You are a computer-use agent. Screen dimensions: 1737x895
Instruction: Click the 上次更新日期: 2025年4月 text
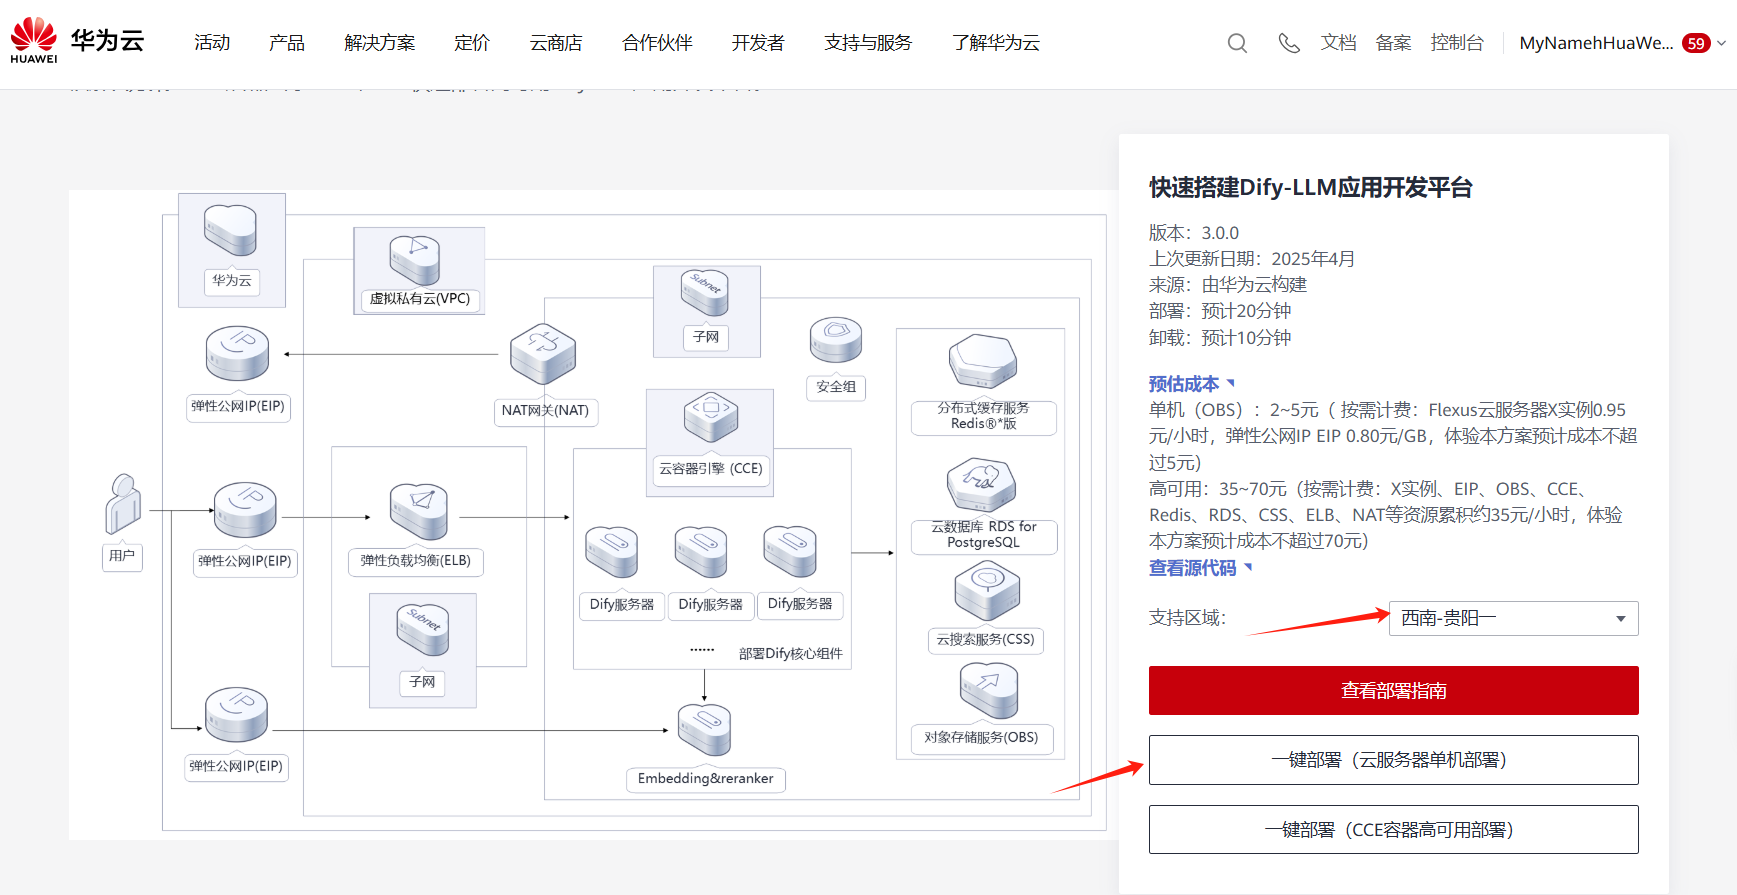click(x=1252, y=259)
